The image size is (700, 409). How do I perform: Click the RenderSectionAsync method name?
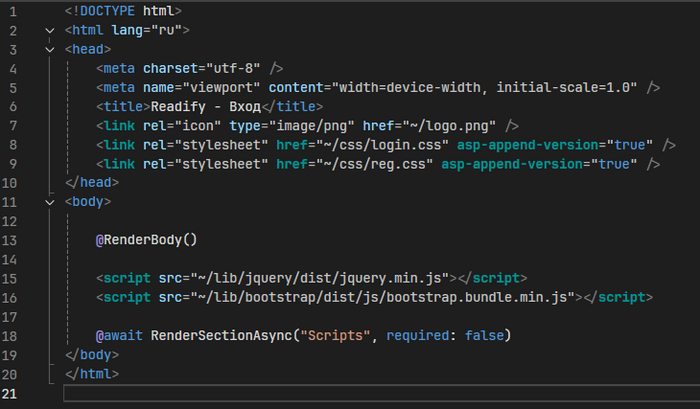[206, 335]
